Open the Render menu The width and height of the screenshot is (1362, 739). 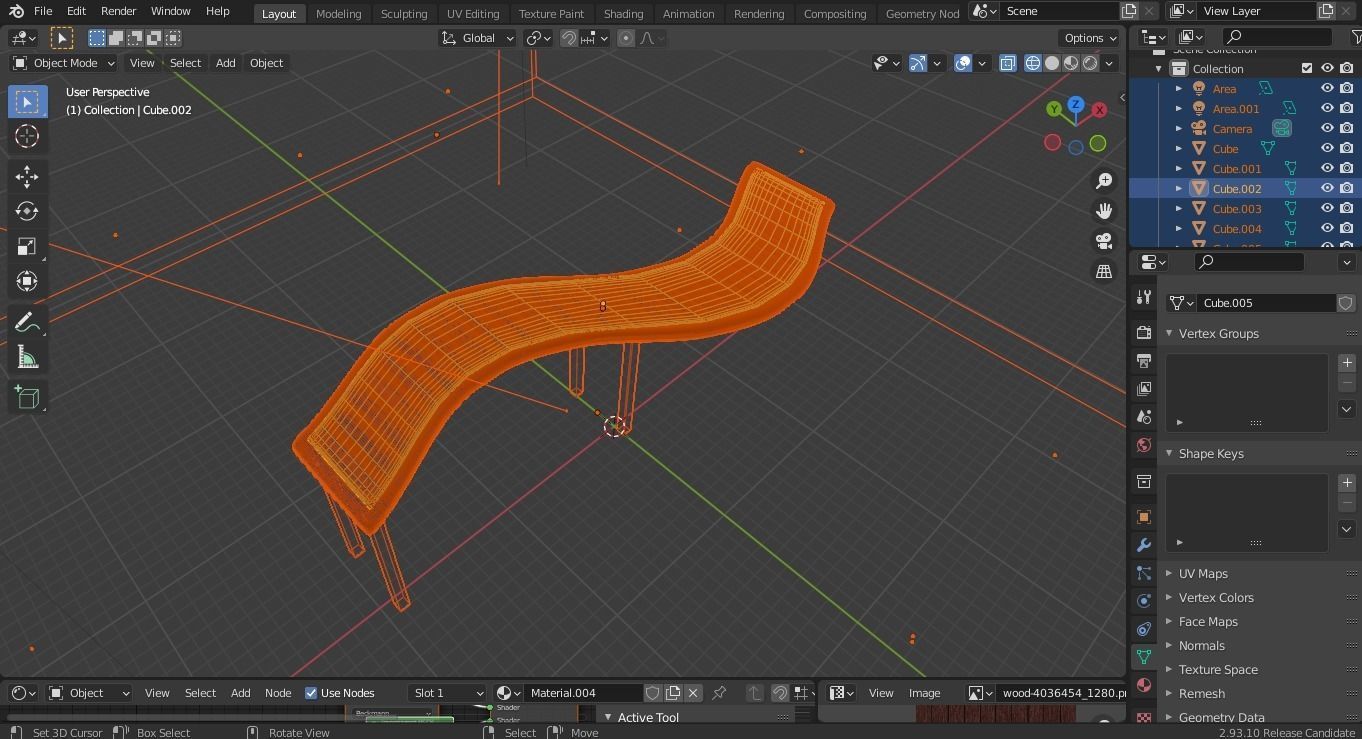click(118, 11)
